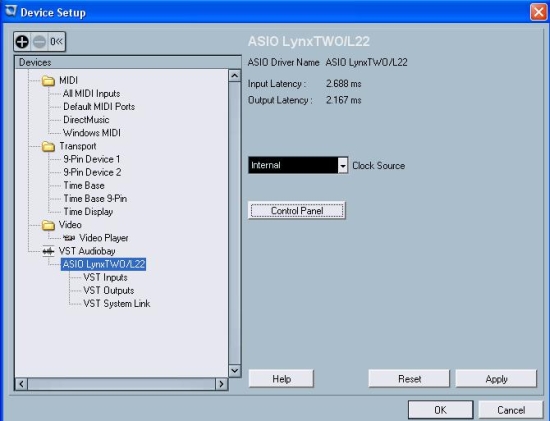Viewport: 550px width, 421px height.
Task: Click the ASIO Driver Name value text
Action: (x=367, y=63)
